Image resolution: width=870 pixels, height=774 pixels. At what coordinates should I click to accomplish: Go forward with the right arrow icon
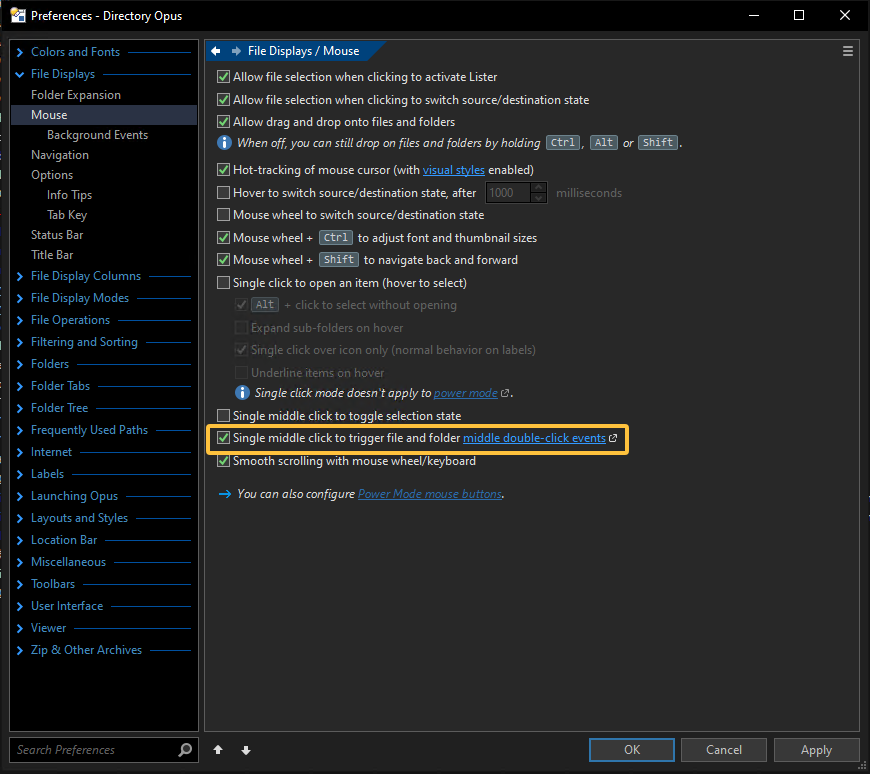[236, 51]
